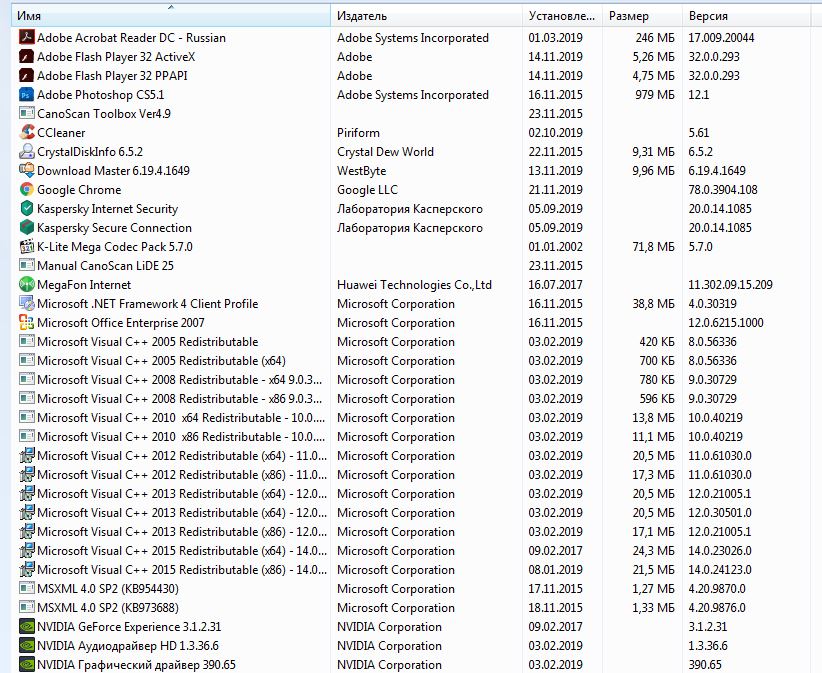Screen dimensions: 822x673
Task: Click size value 246 МБ
Action: (654, 38)
